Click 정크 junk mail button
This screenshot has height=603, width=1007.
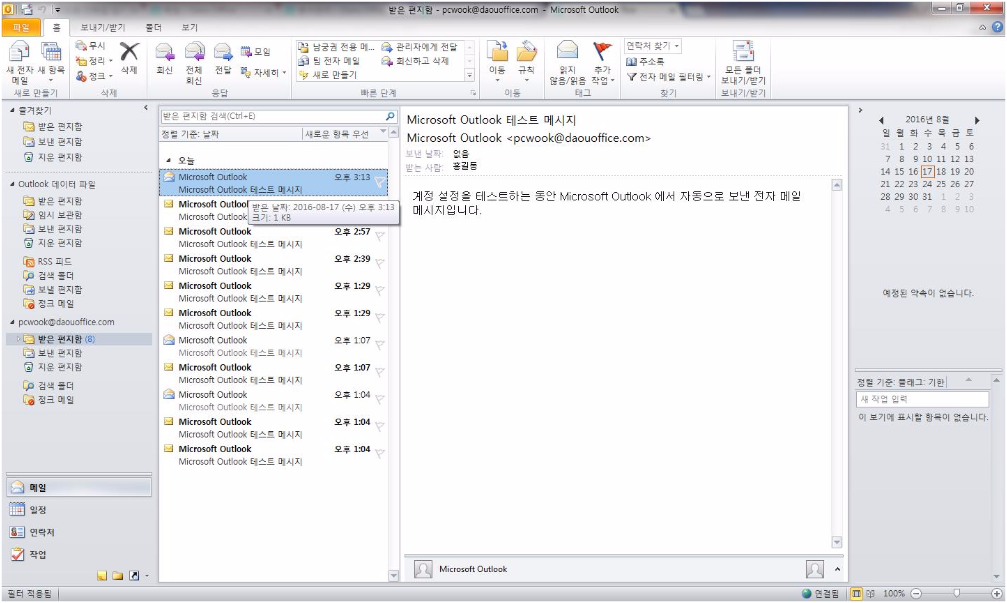[x=94, y=76]
